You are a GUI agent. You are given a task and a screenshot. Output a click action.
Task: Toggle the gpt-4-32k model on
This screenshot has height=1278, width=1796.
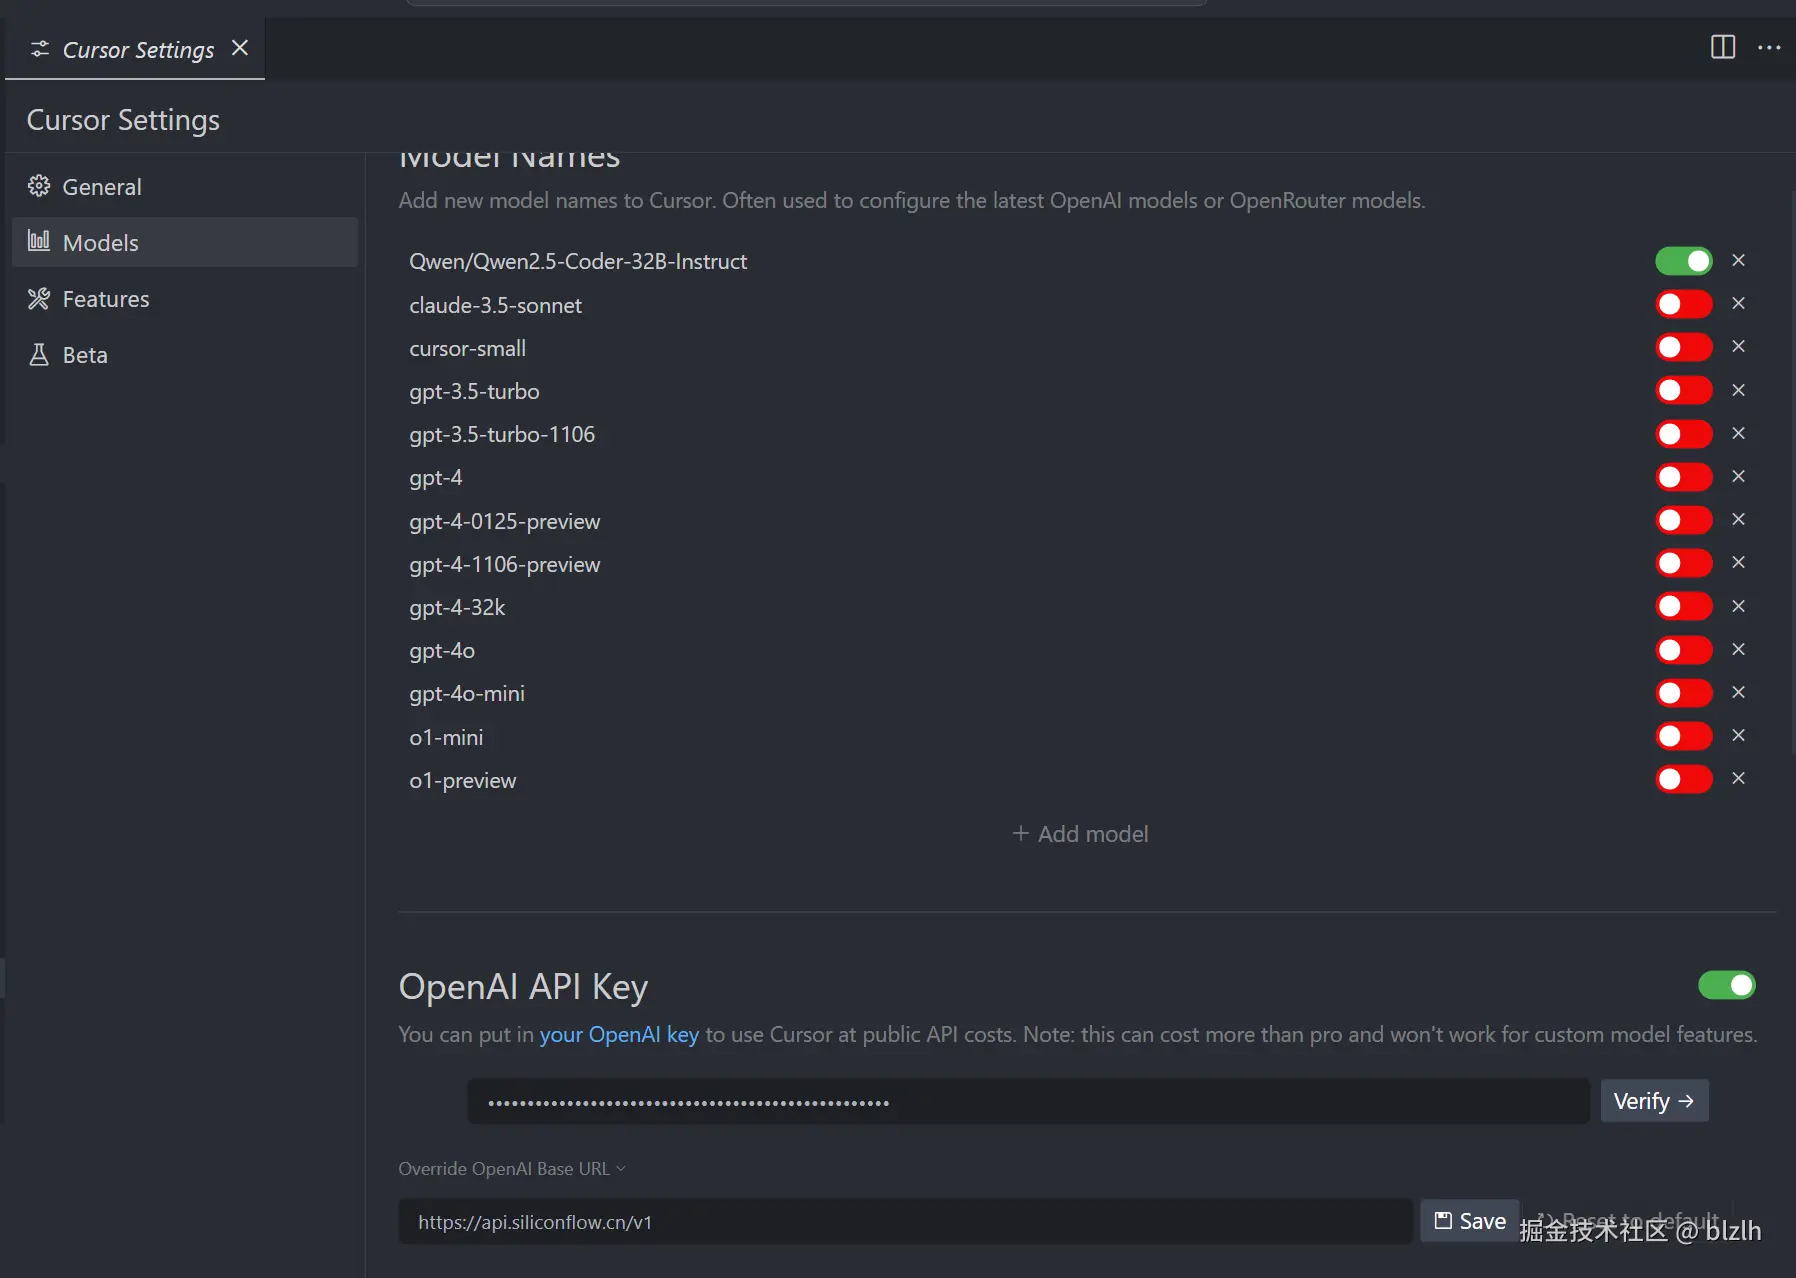tap(1684, 606)
